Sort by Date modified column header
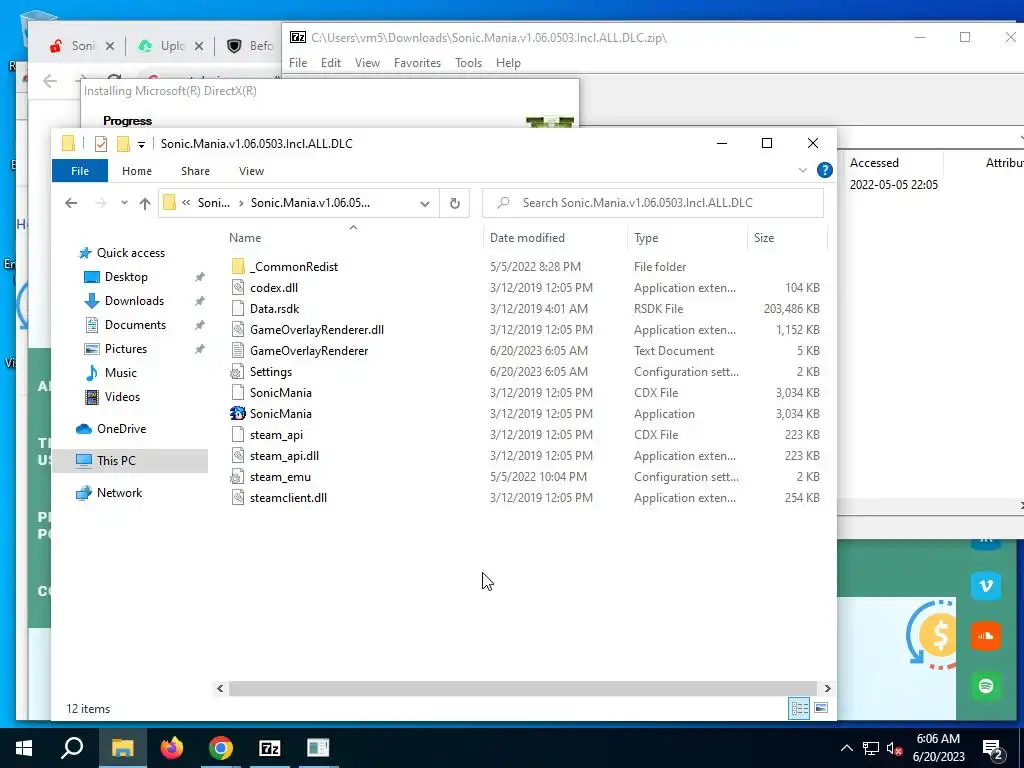This screenshot has height=768, width=1024. pyautogui.click(x=555, y=238)
